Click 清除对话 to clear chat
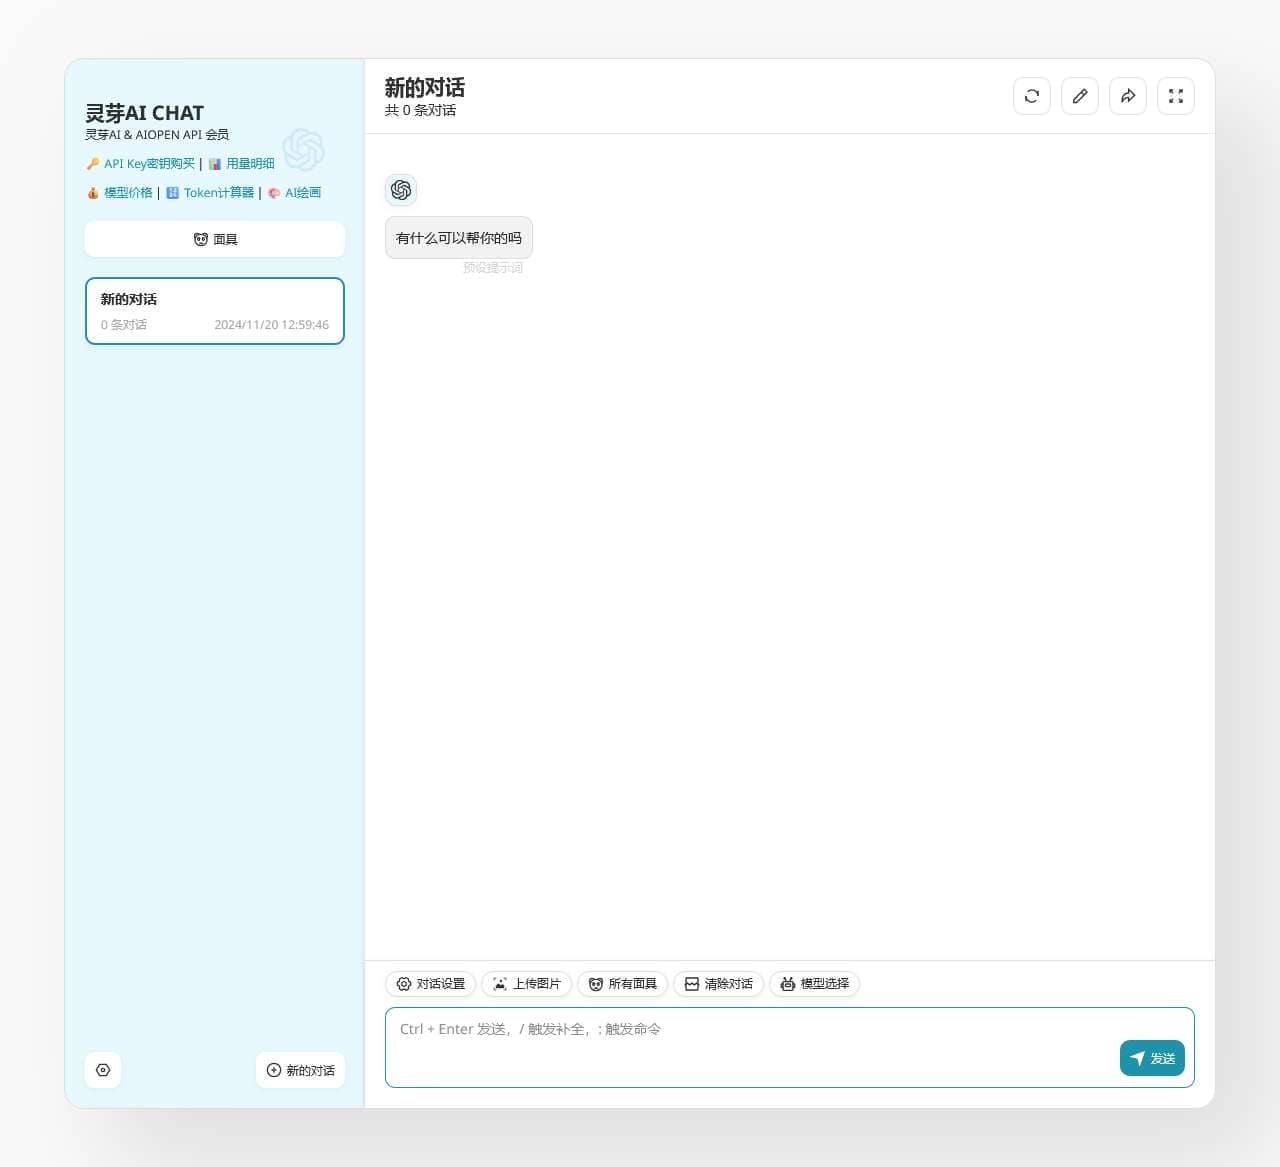 (719, 984)
